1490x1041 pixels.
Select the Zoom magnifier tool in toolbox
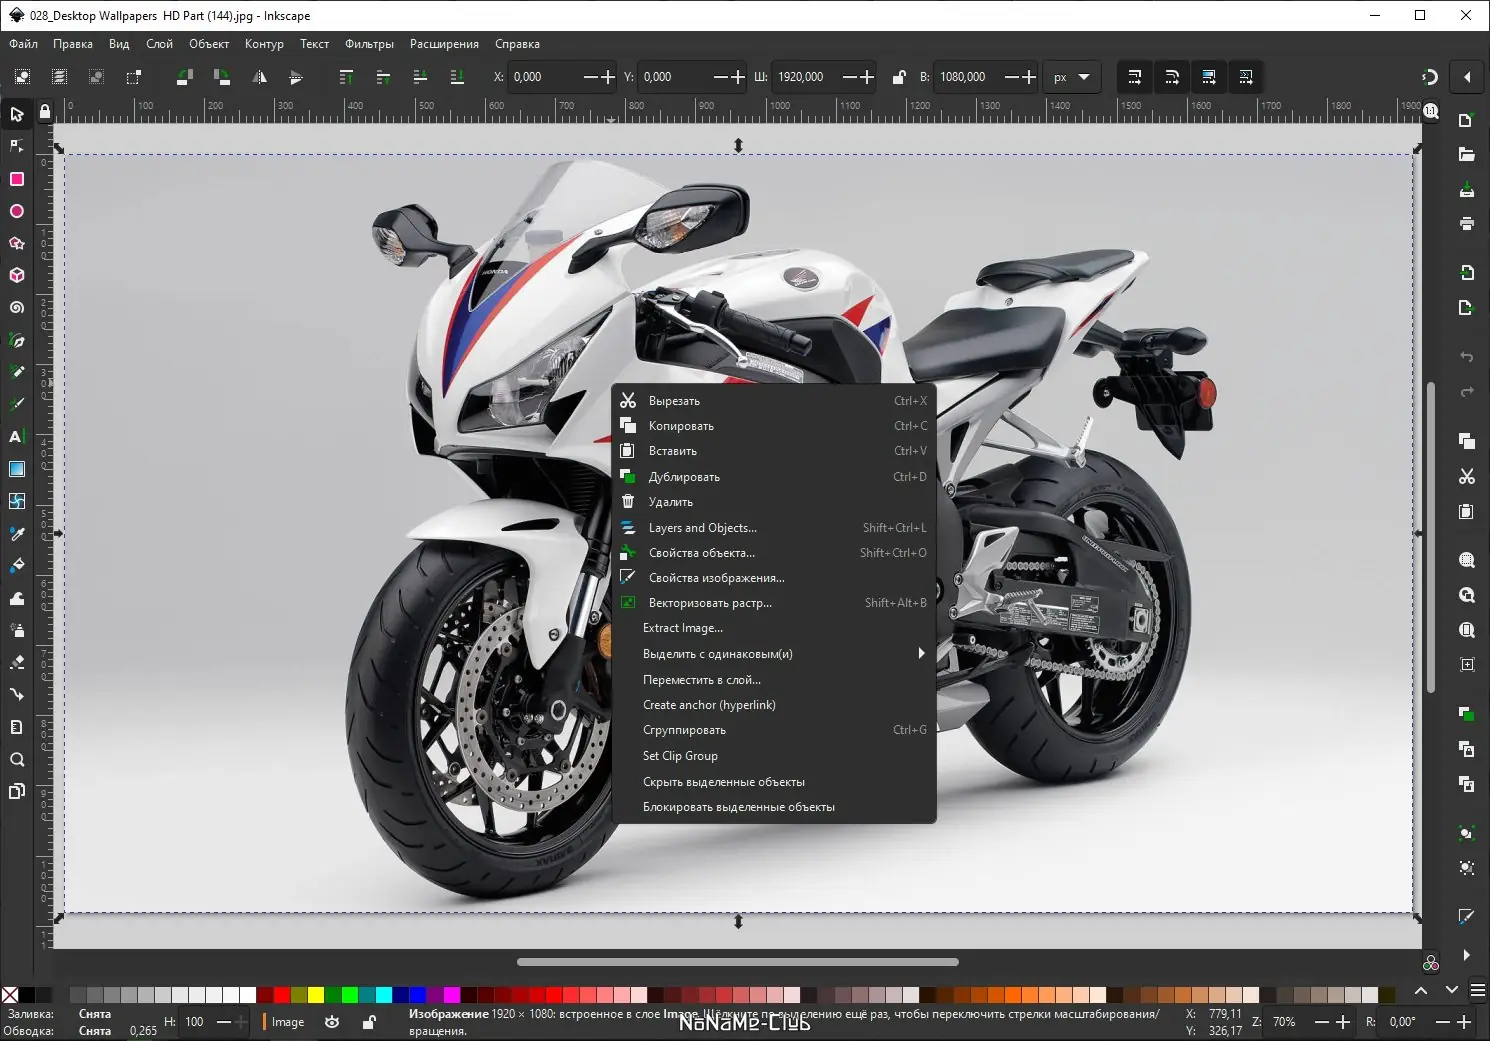[17, 759]
